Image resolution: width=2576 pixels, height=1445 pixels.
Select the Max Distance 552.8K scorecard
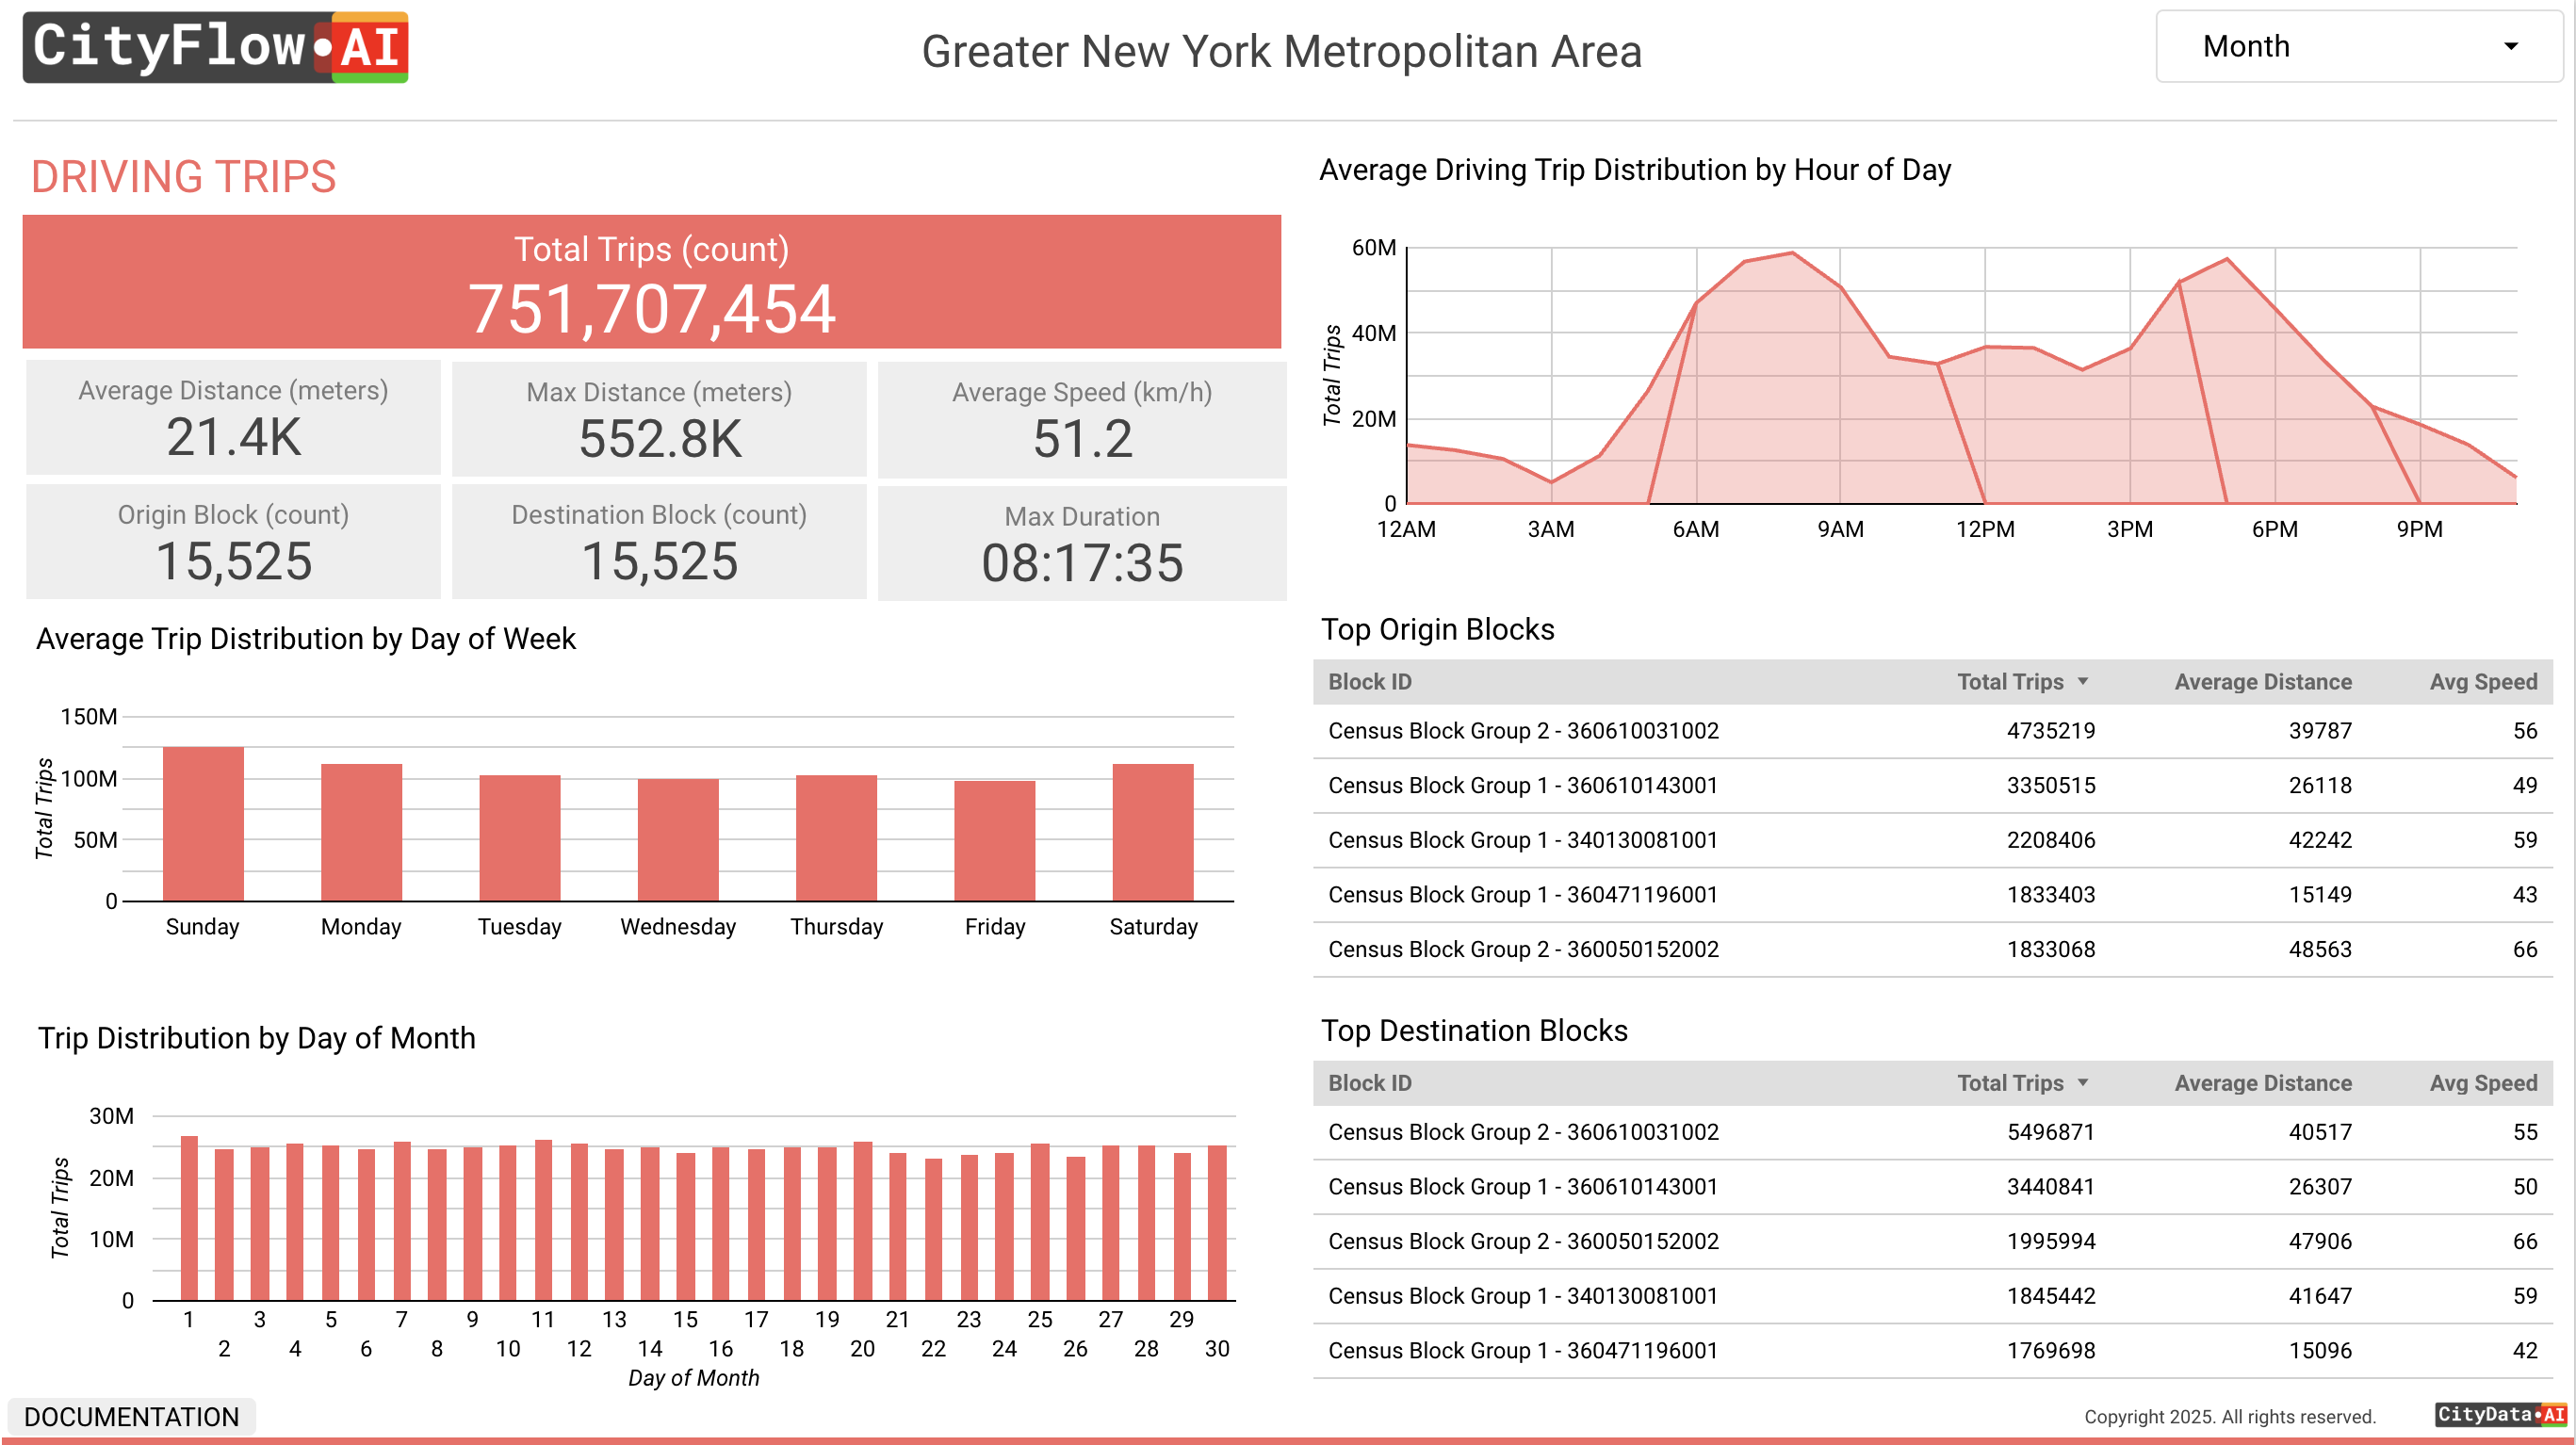659,418
